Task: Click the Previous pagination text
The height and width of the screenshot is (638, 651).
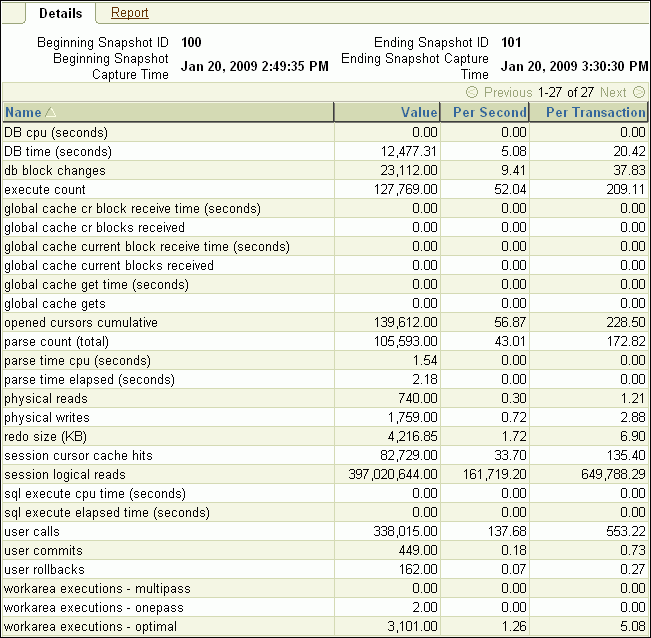Action: pyautogui.click(x=508, y=92)
